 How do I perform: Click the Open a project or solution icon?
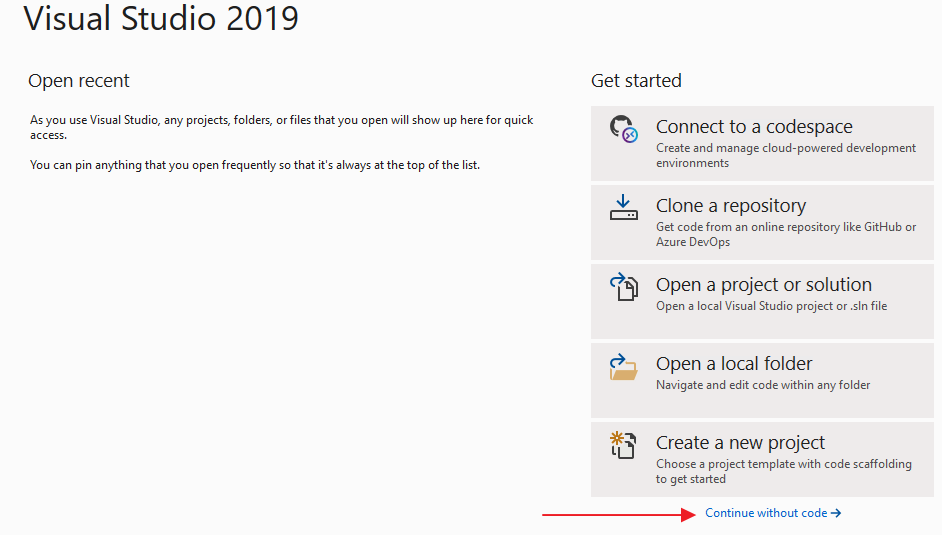pyautogui.click(x=624, y=288)
